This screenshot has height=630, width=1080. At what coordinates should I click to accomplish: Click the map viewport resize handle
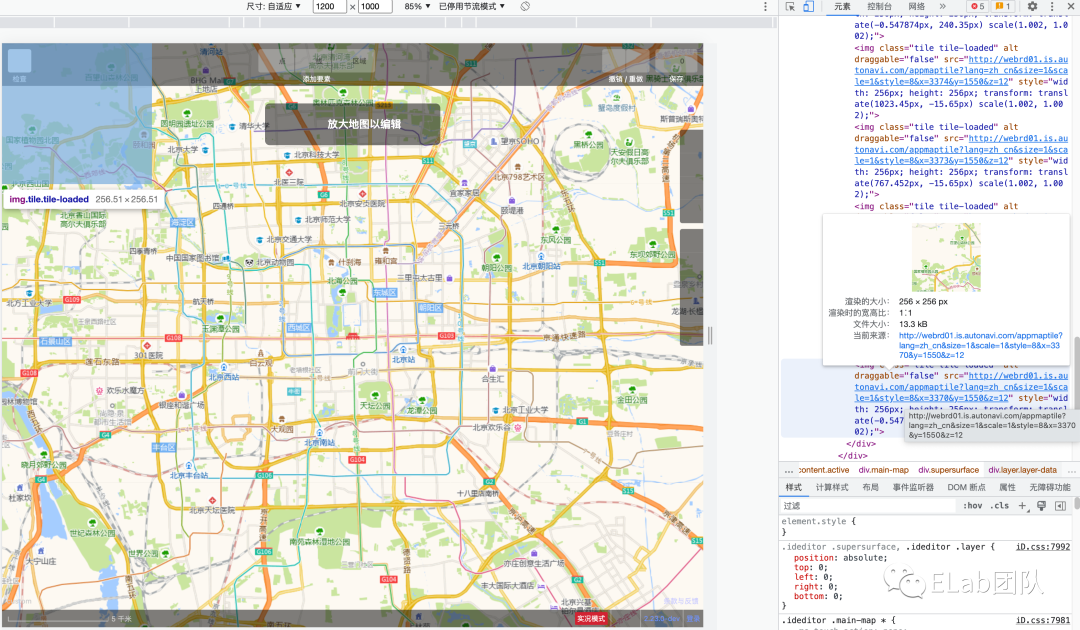[709, 335]
